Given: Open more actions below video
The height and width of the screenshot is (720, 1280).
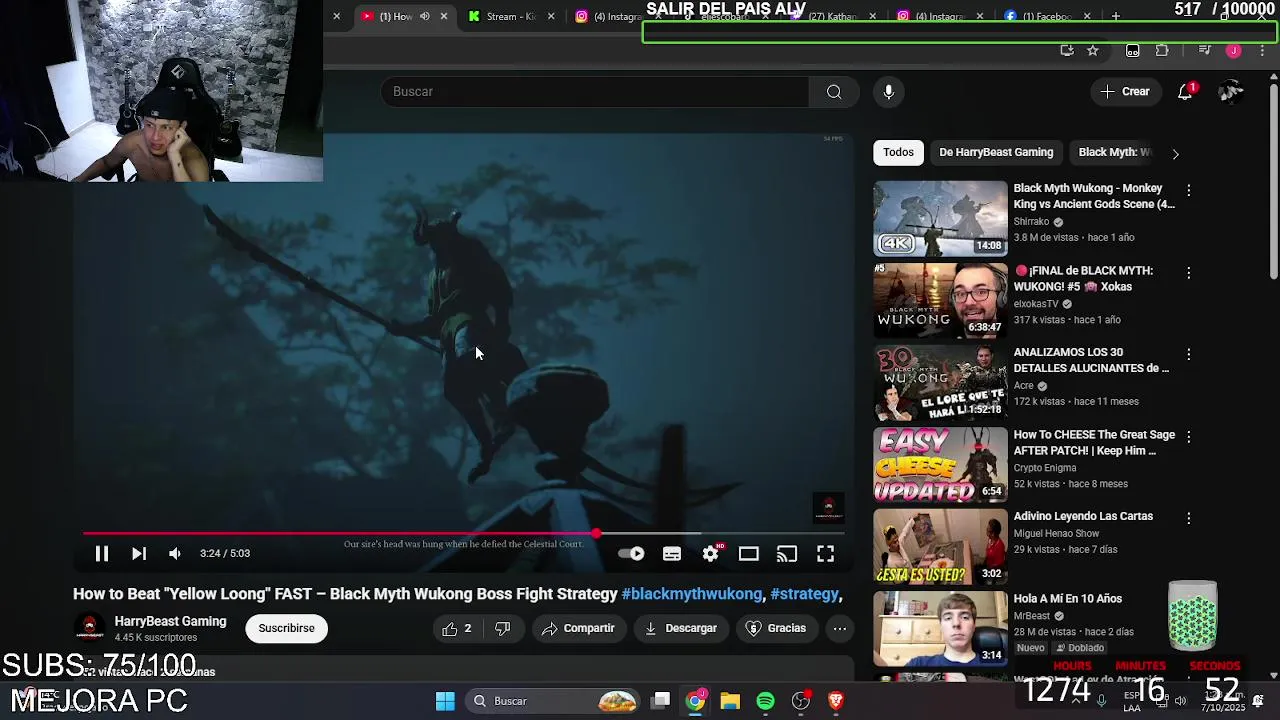Looking at the screenshot, I should point(840,628).
